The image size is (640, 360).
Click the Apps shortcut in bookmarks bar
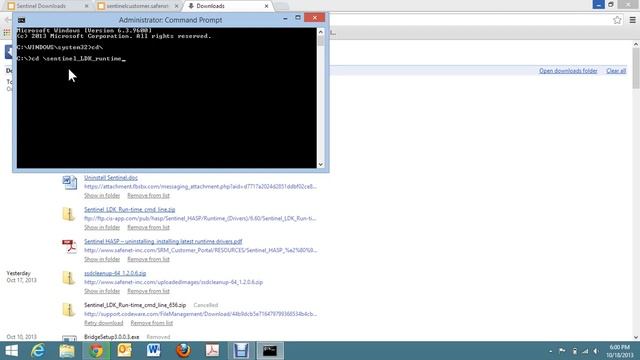pos(7,32)
